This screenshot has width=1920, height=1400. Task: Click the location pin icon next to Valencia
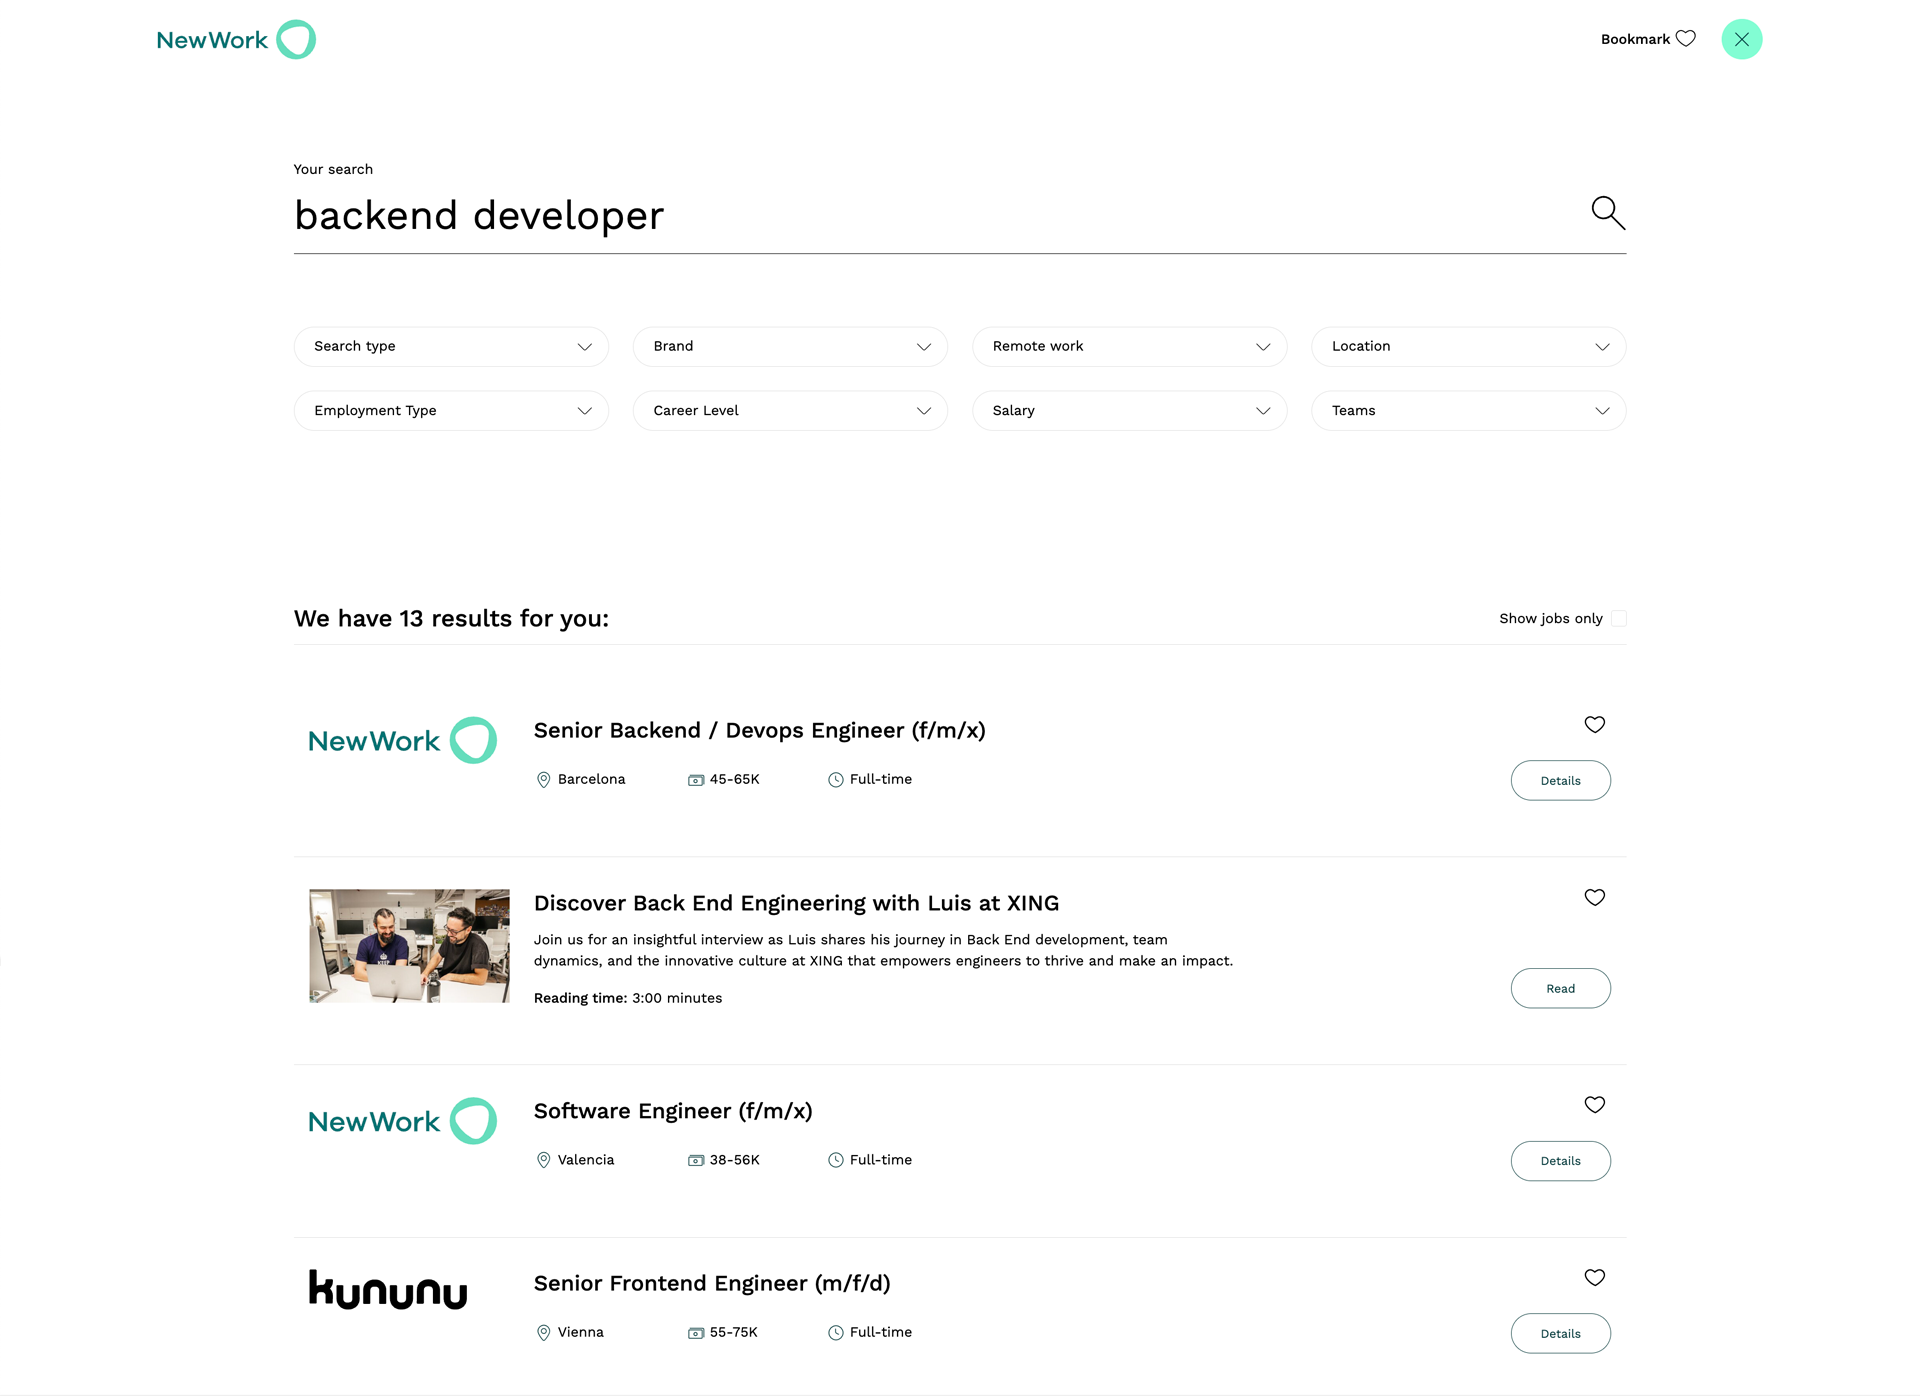pyautogui.click(x=544, y=1161)
